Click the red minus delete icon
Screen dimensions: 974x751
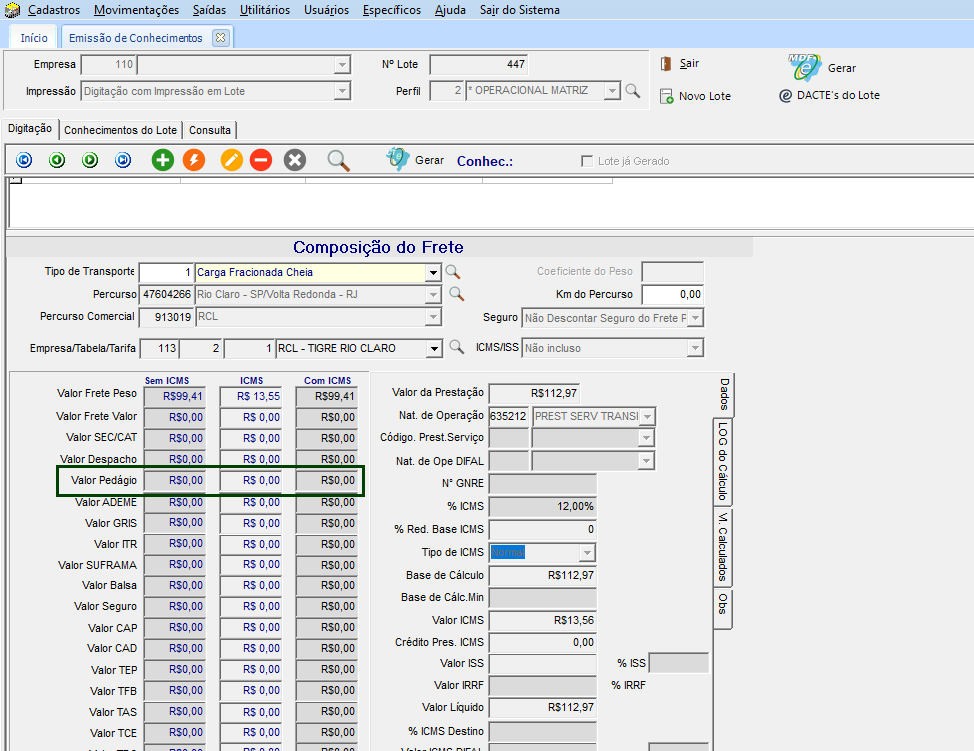[x=261, y=160]
